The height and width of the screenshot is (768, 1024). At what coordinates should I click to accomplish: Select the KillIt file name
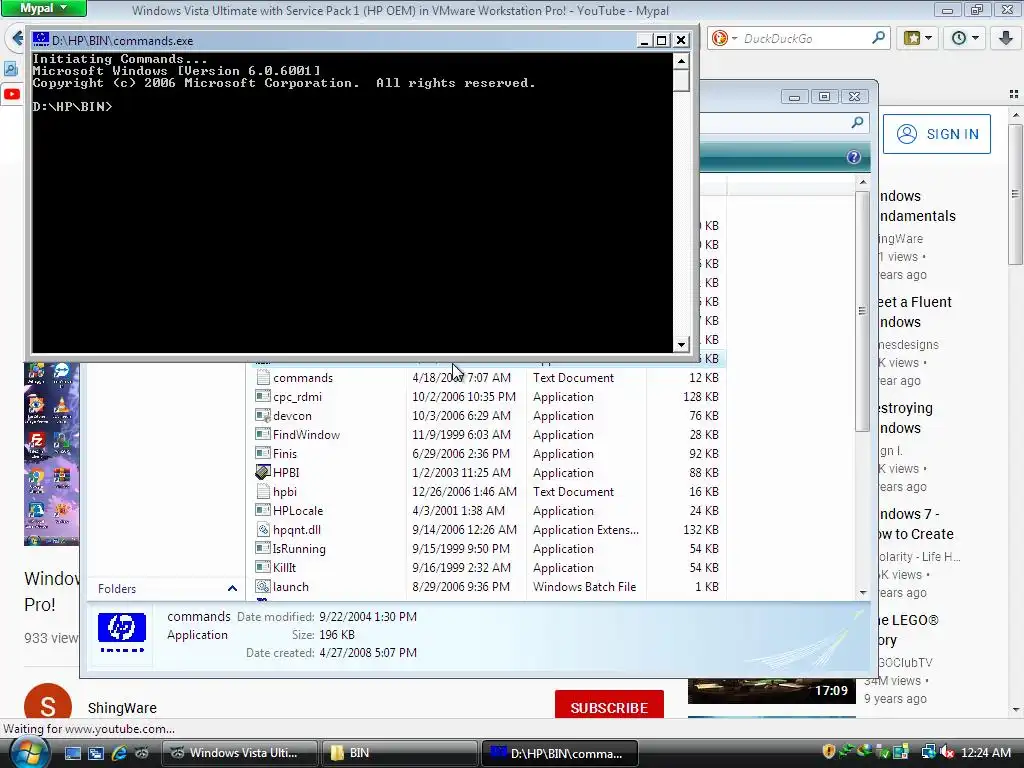[x=285, y=568]
